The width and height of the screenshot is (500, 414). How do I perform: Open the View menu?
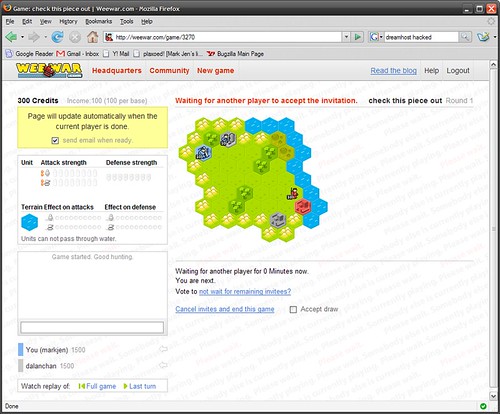point(46,21)
